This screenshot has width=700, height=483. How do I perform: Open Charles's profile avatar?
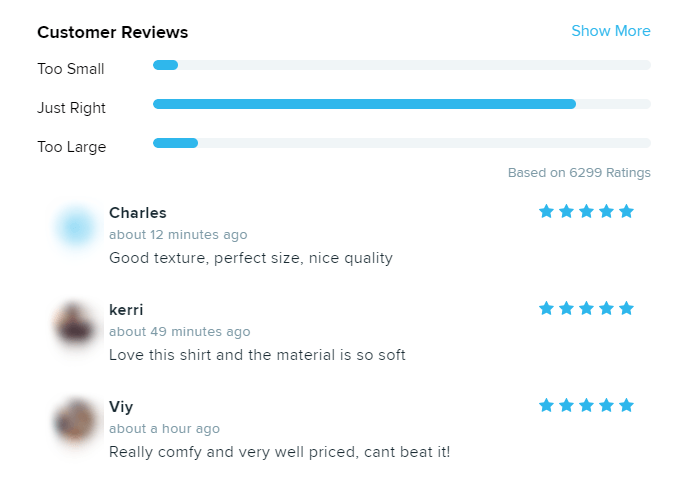coord(76,228)
